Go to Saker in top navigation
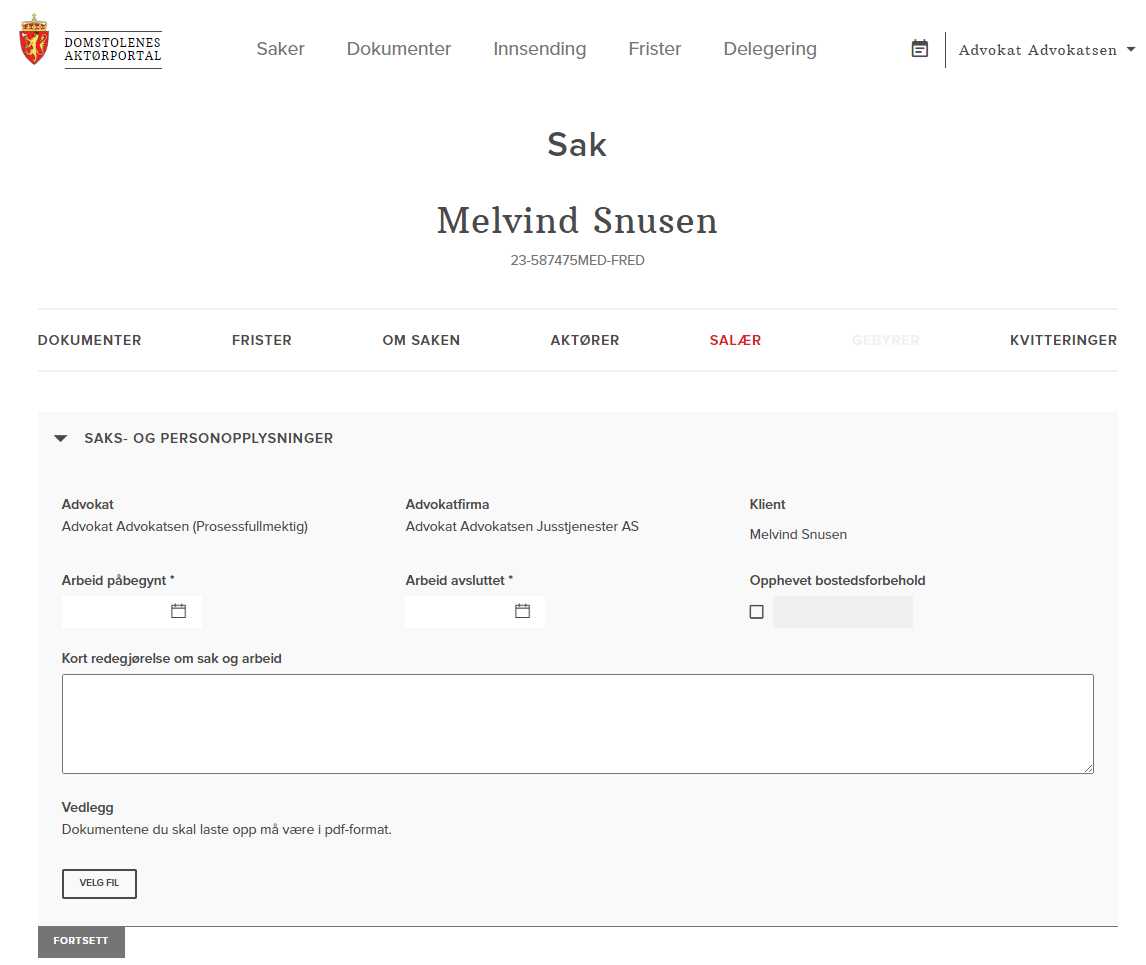The height and width of the screenshot is (965, 1146). coord(280,49)
